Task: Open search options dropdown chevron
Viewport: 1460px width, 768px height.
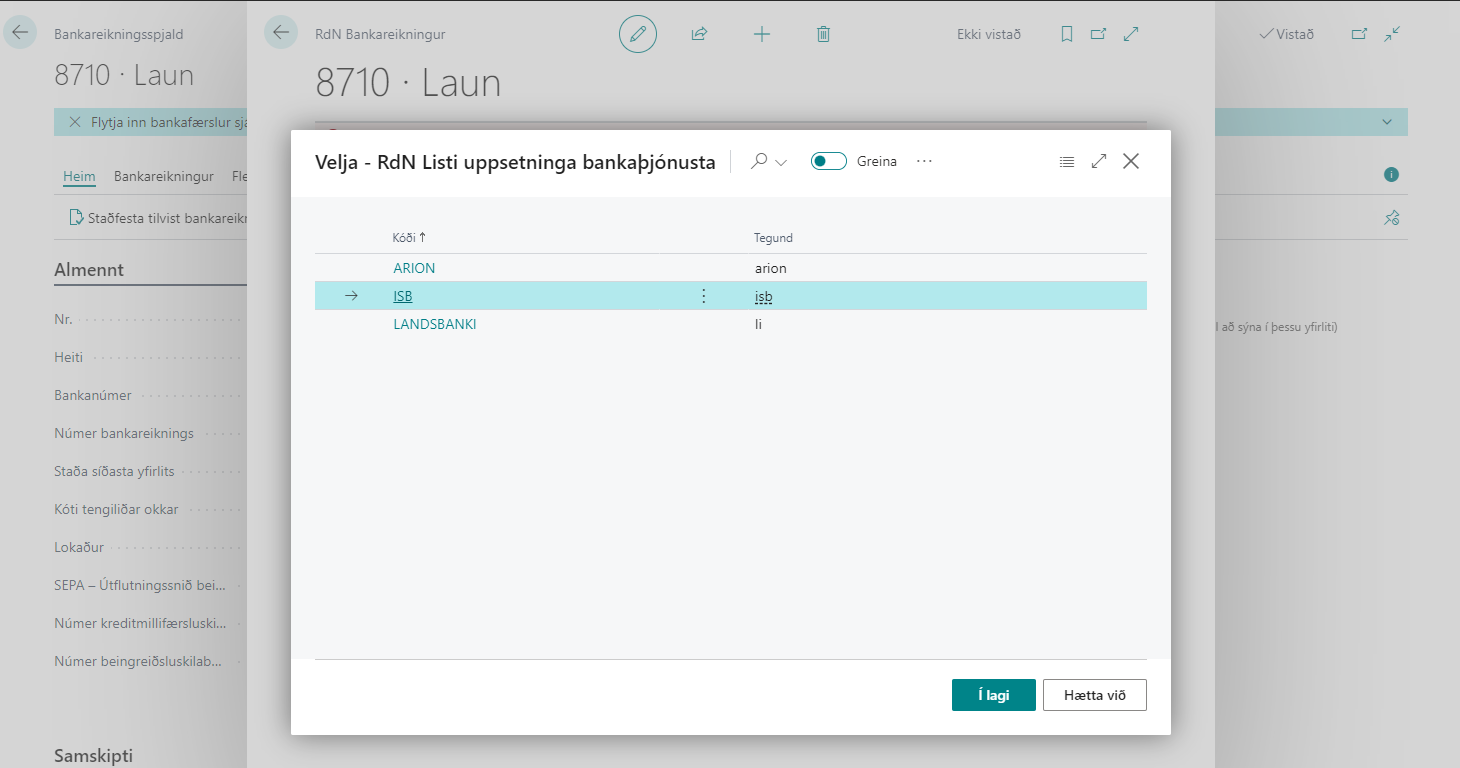Action: click(782, 162)
